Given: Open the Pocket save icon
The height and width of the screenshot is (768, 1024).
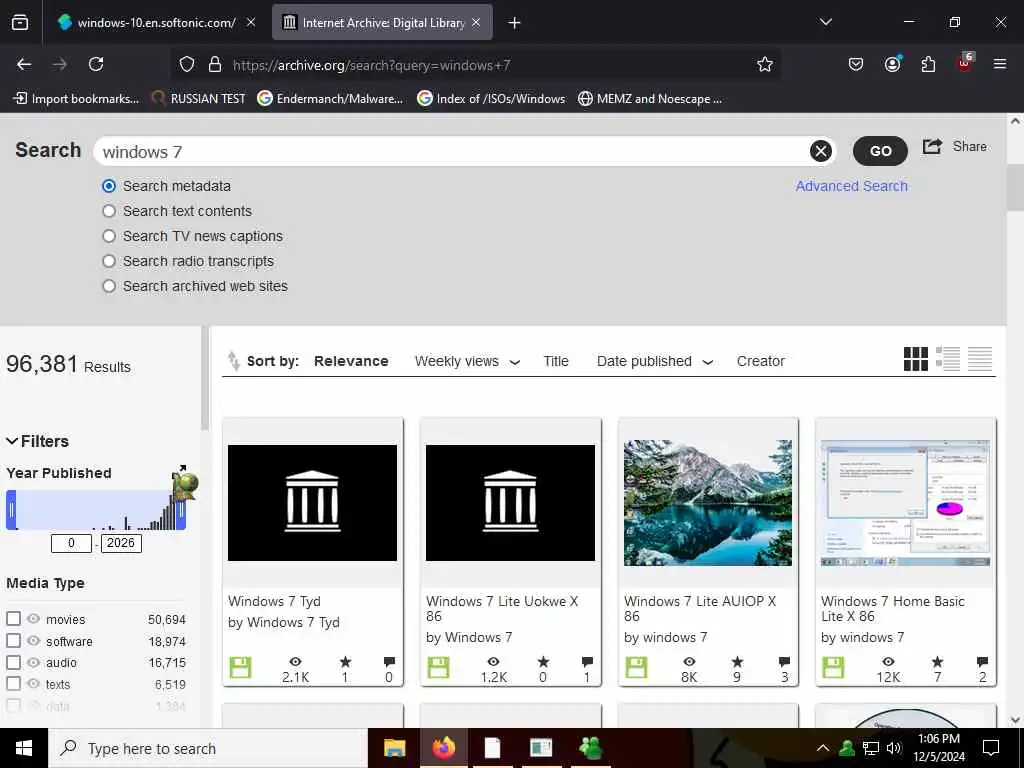Looking at the screenshot, I should [x=856, y=64].
